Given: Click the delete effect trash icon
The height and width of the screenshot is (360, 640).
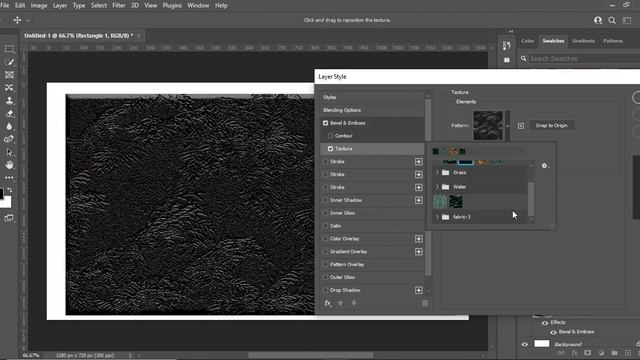Looking at the screenshot, I should coord(424,303).
